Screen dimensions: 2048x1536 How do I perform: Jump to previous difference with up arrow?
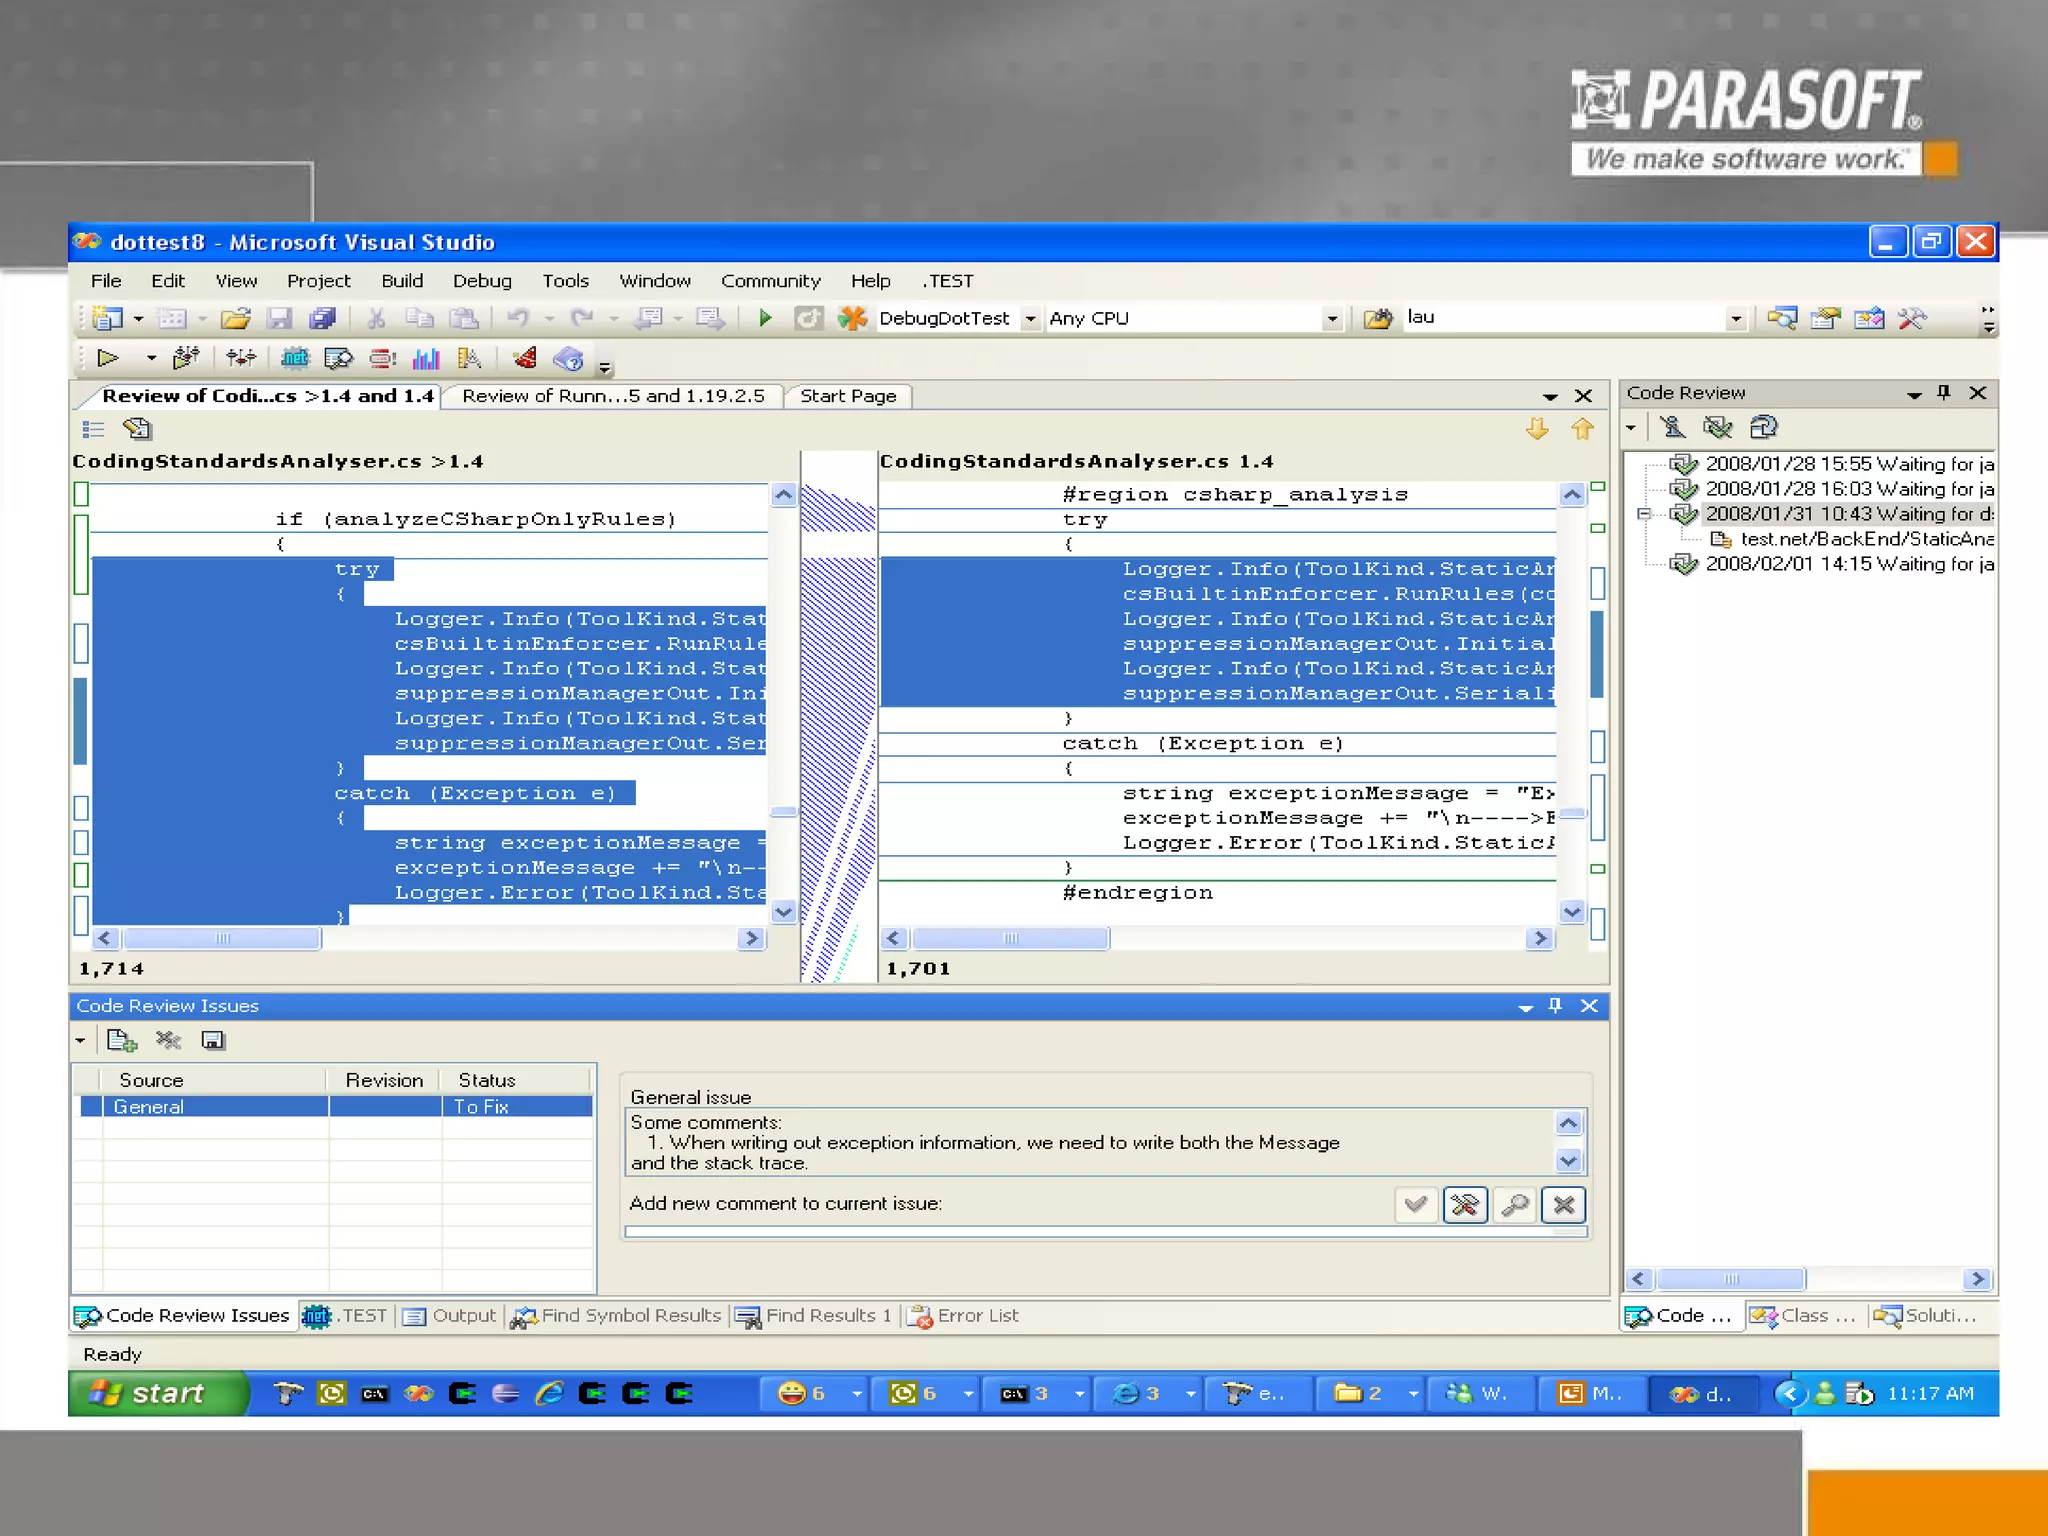(x=1582, y=429)
